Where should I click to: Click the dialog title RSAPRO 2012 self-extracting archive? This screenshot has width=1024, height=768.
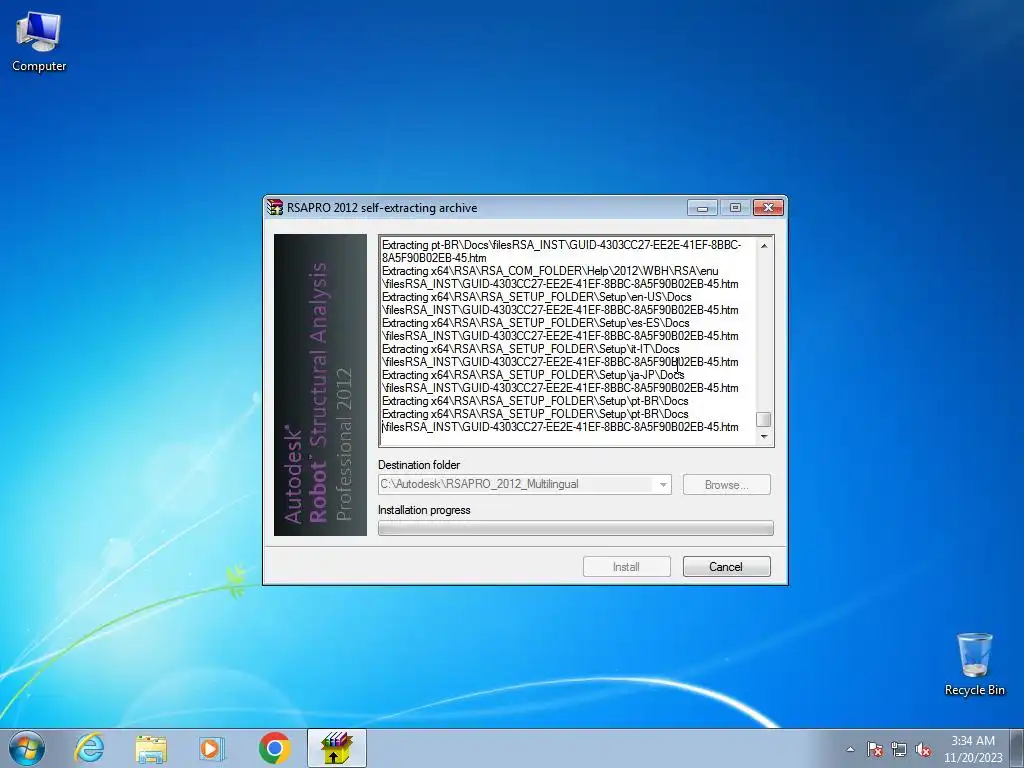coord(382,208)
